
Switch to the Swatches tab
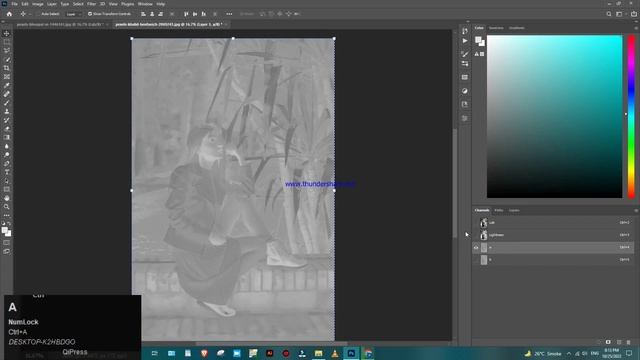pos(496,28)
